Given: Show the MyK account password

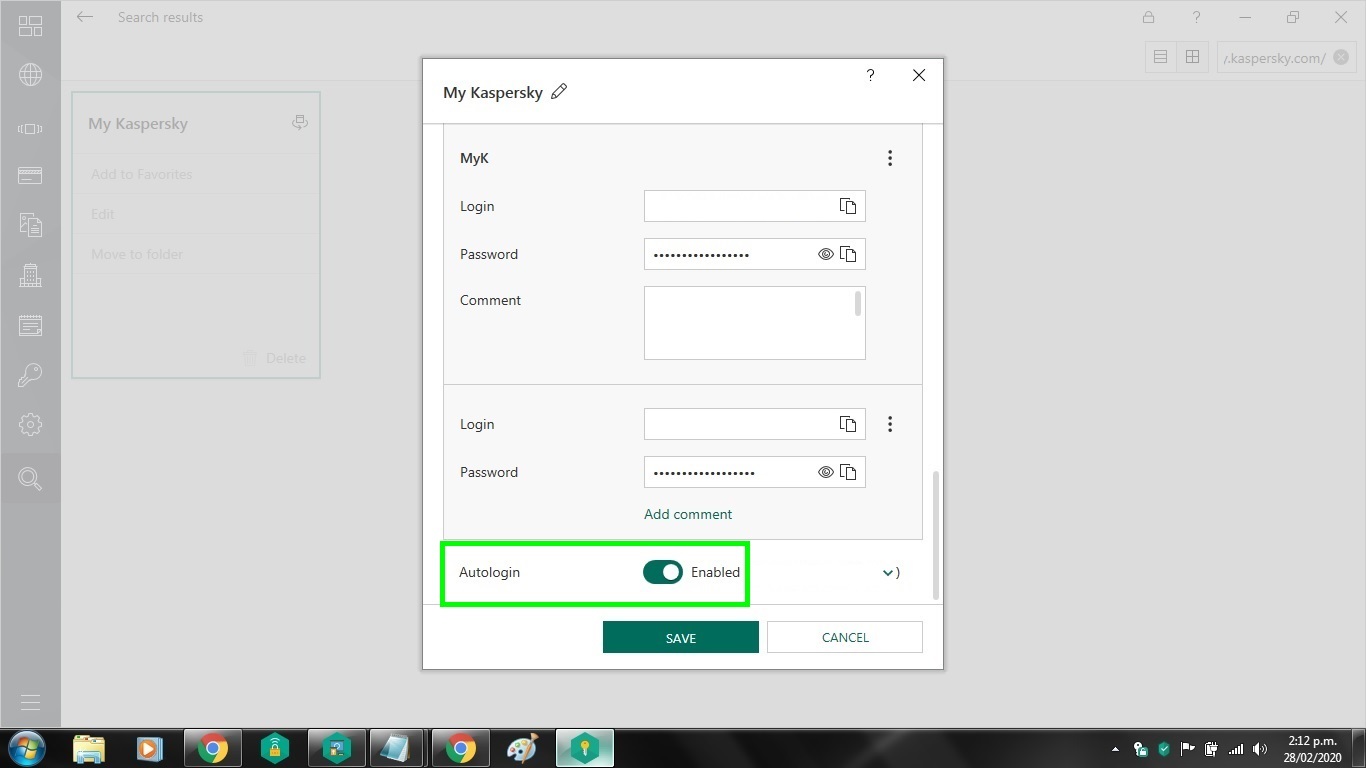Looking at the screenshot, I should [826, 254].
